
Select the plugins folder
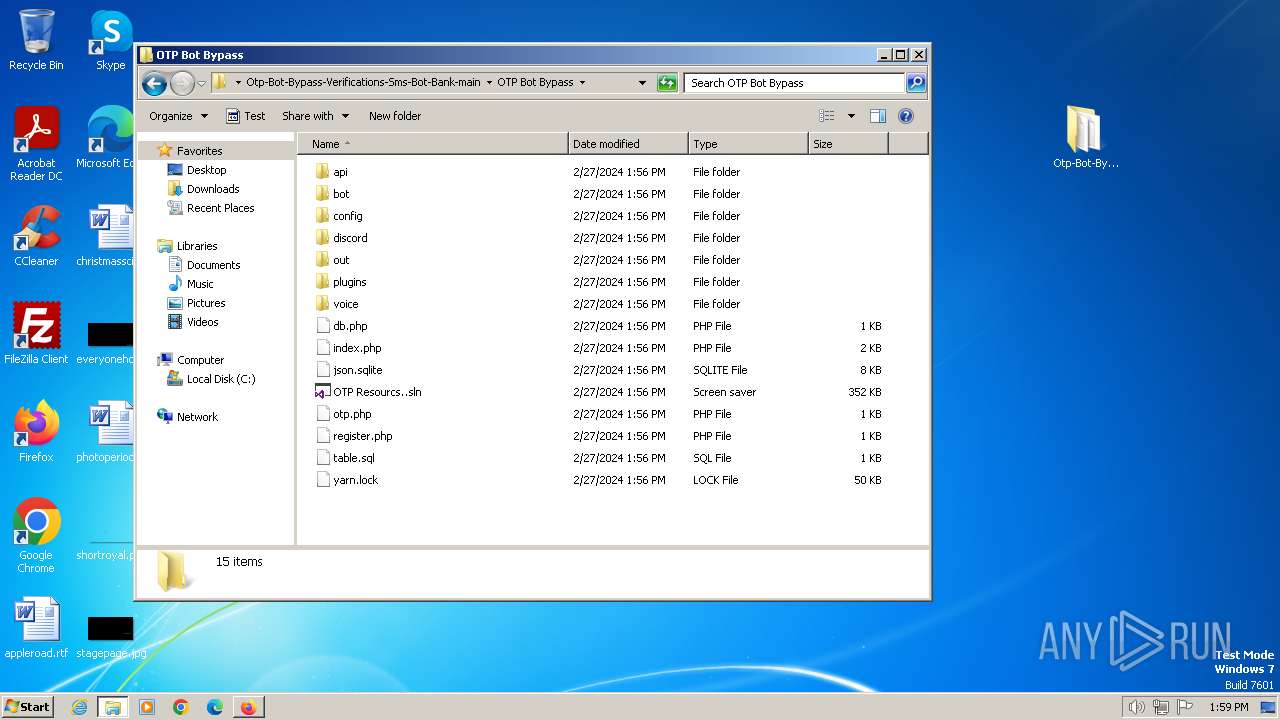coord(349,282)
